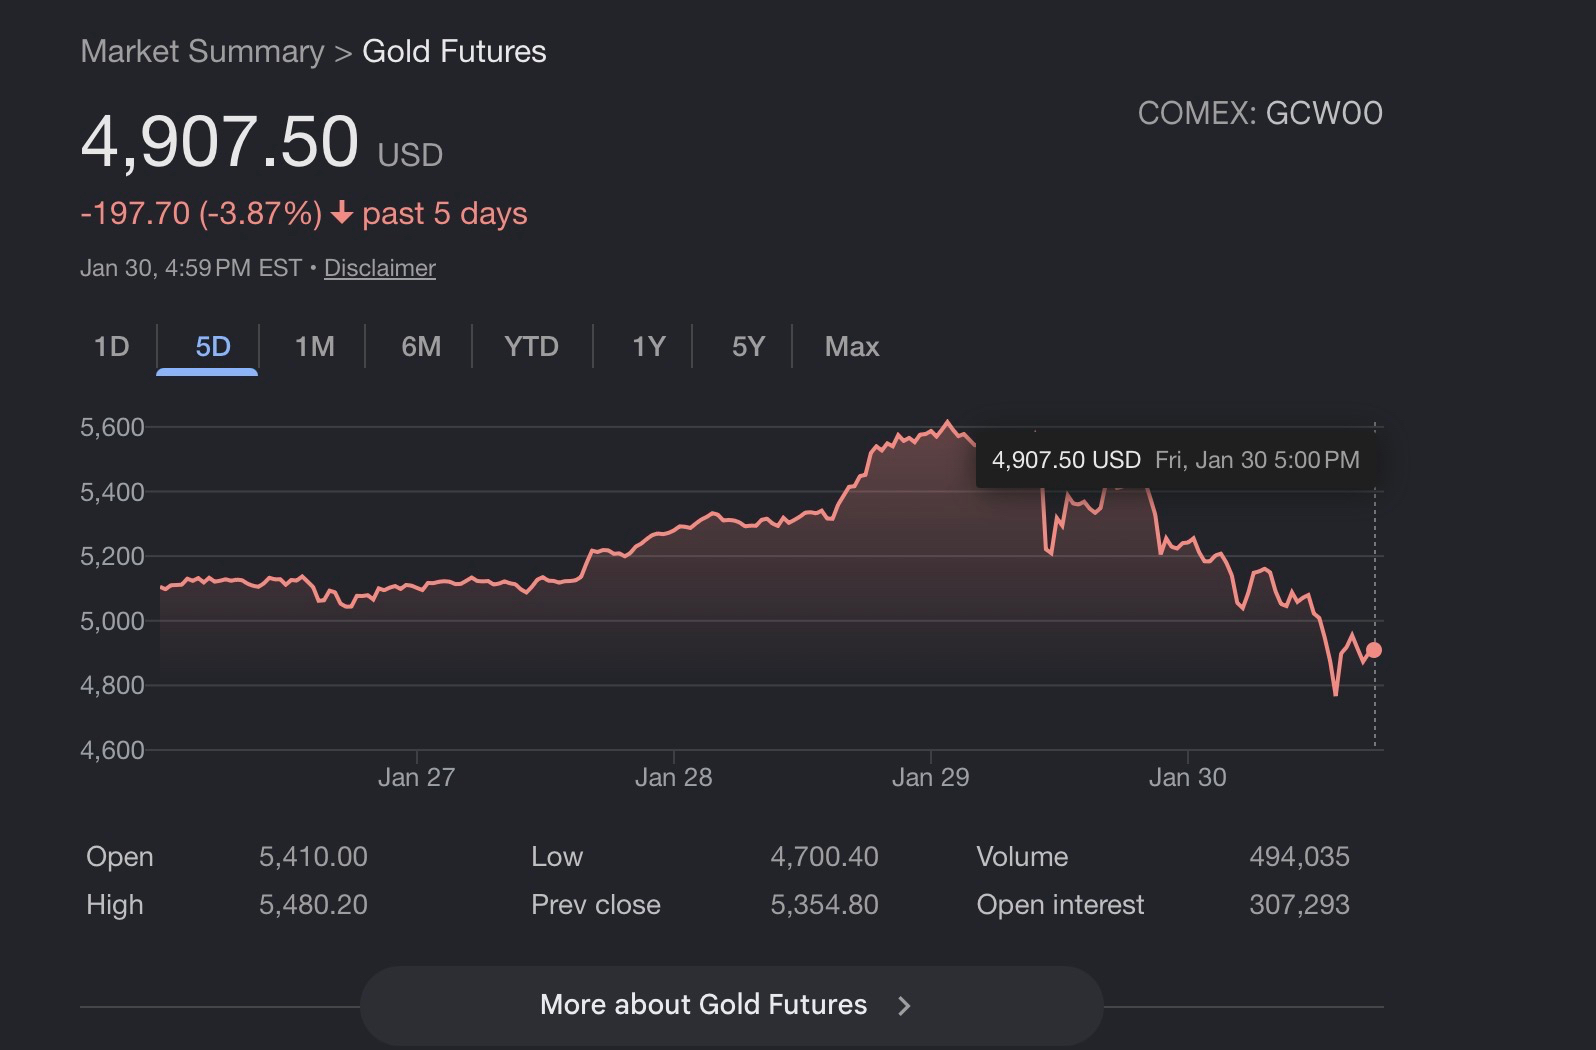Click the Market Summary breadcrumb
This screenshot has height=1050, width=1596.
[202, 51]
